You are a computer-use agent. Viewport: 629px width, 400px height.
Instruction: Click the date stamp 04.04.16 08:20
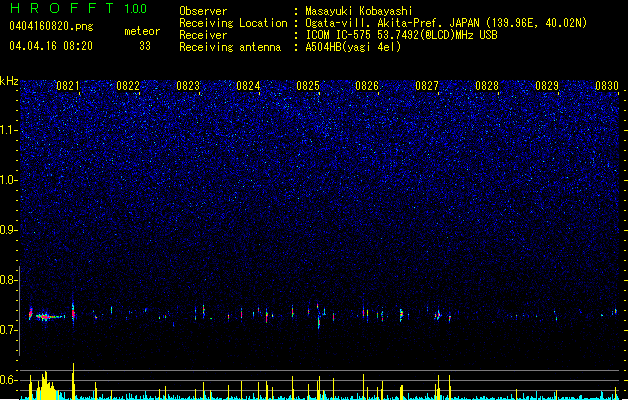[x=51, y=46]
